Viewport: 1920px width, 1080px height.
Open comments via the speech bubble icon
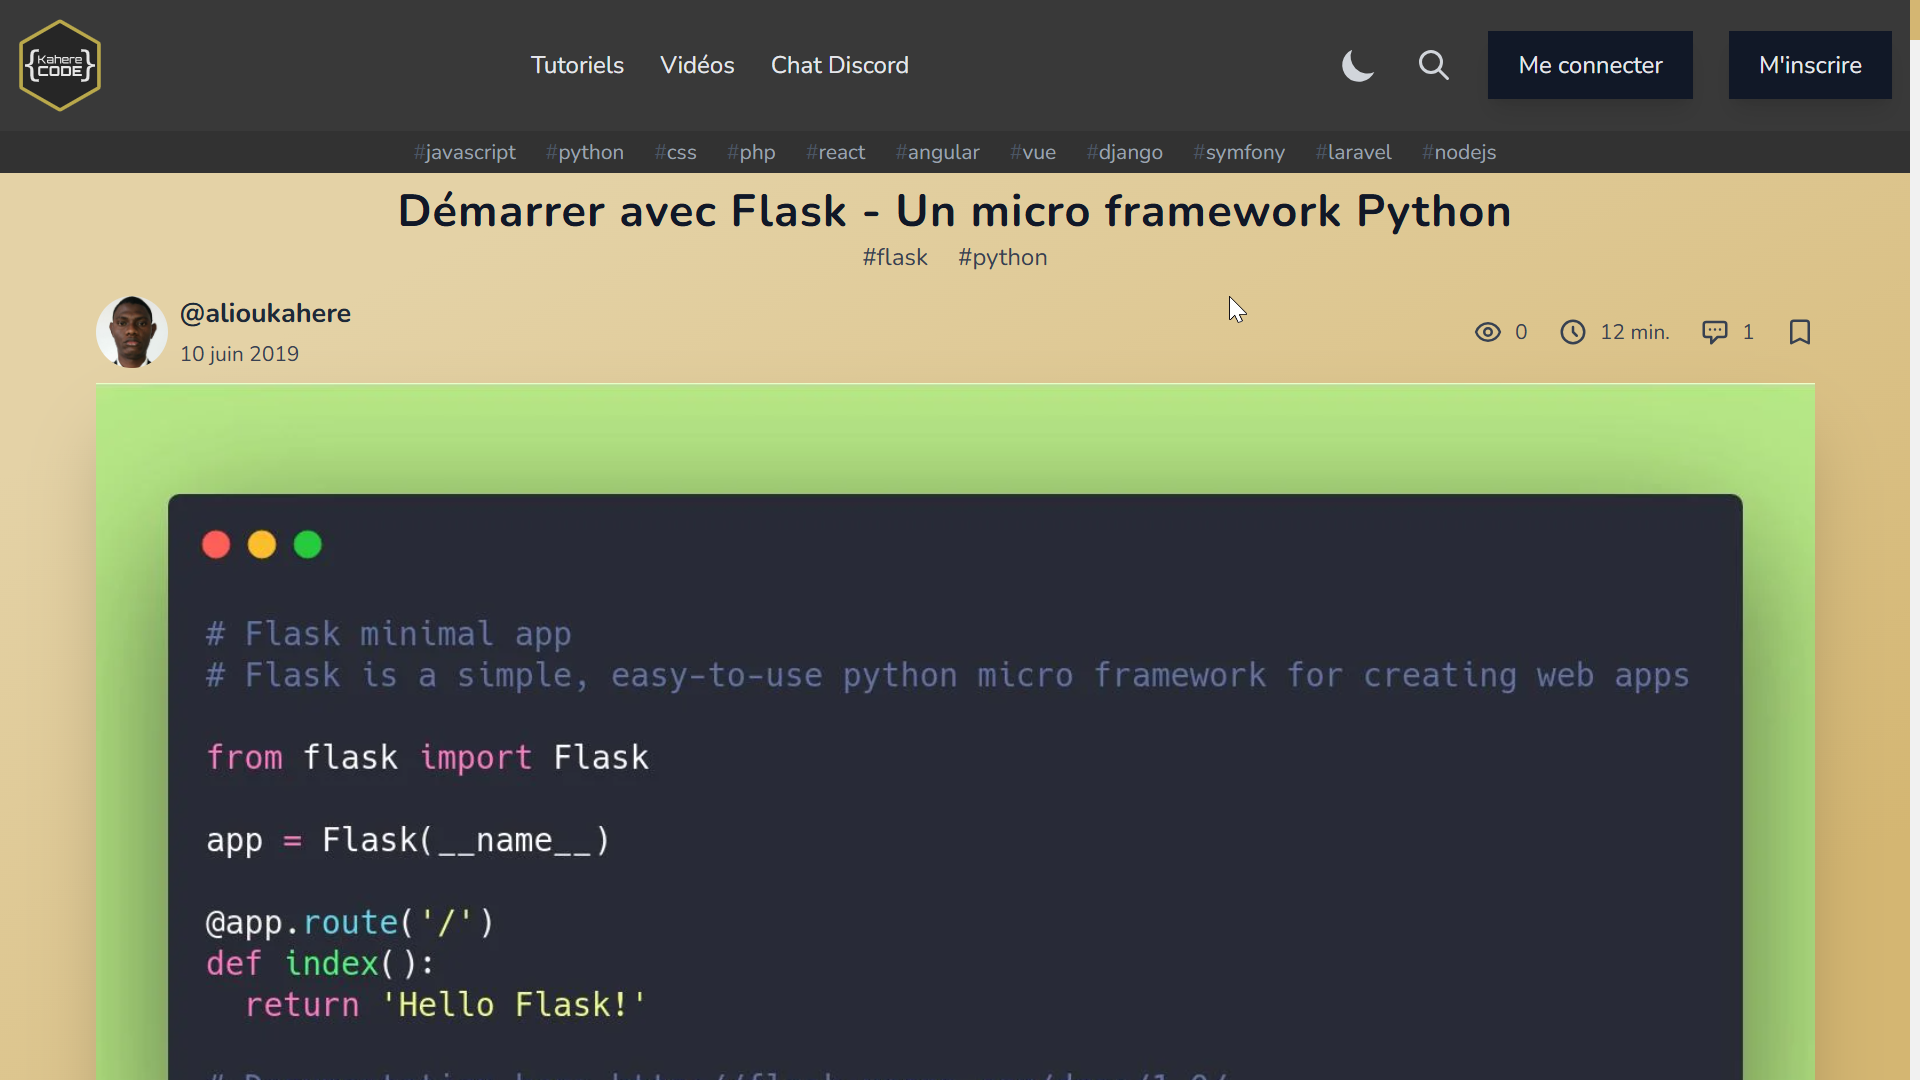click(x=1715, y=332)
